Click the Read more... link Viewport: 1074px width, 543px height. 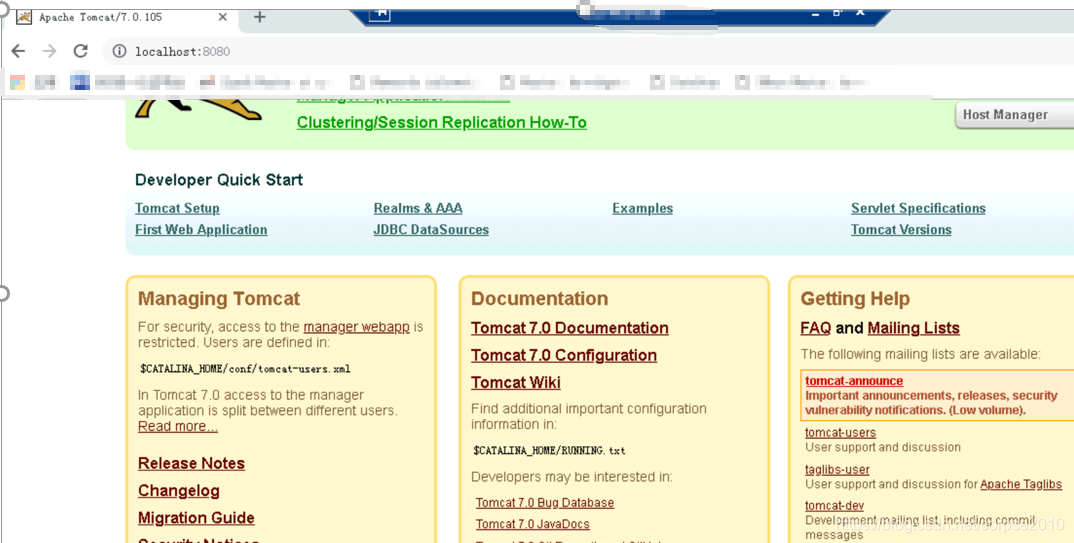177,426
